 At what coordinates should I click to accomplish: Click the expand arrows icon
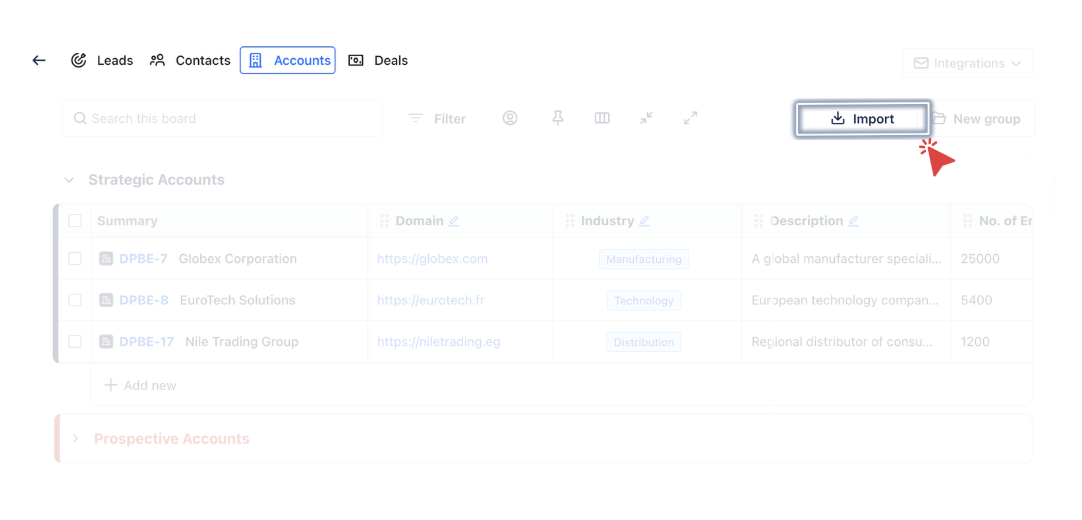[690, 118]
